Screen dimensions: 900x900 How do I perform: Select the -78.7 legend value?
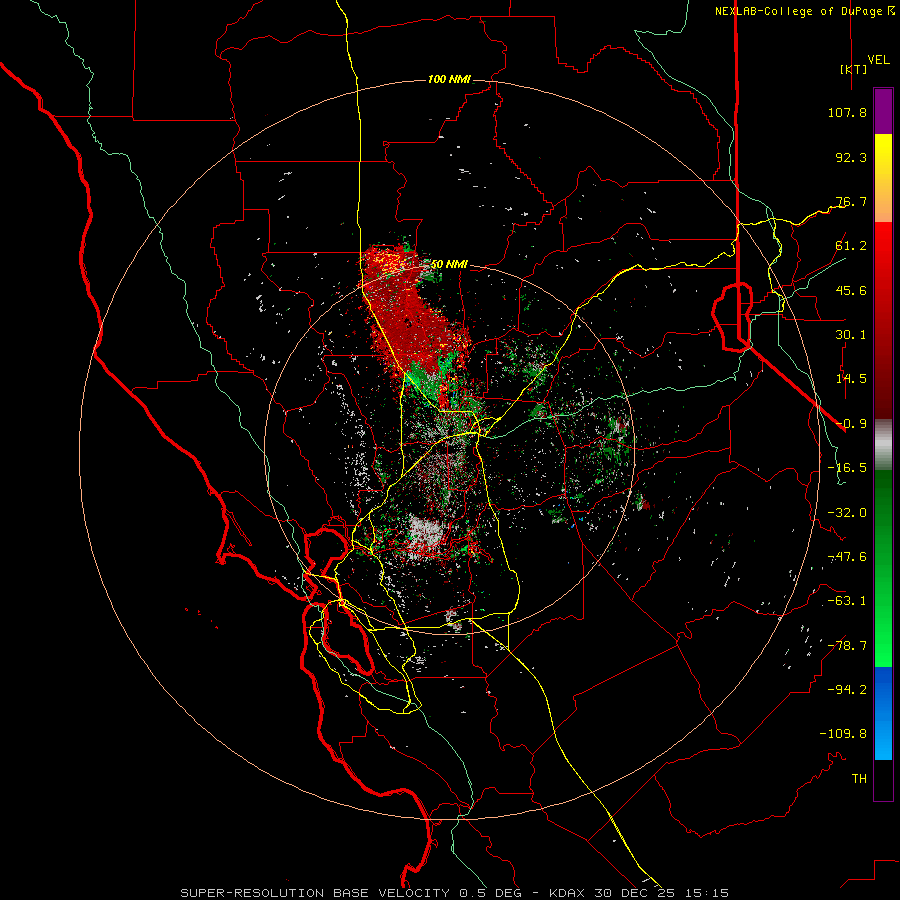pyautogui.click(x=847, y=646)
